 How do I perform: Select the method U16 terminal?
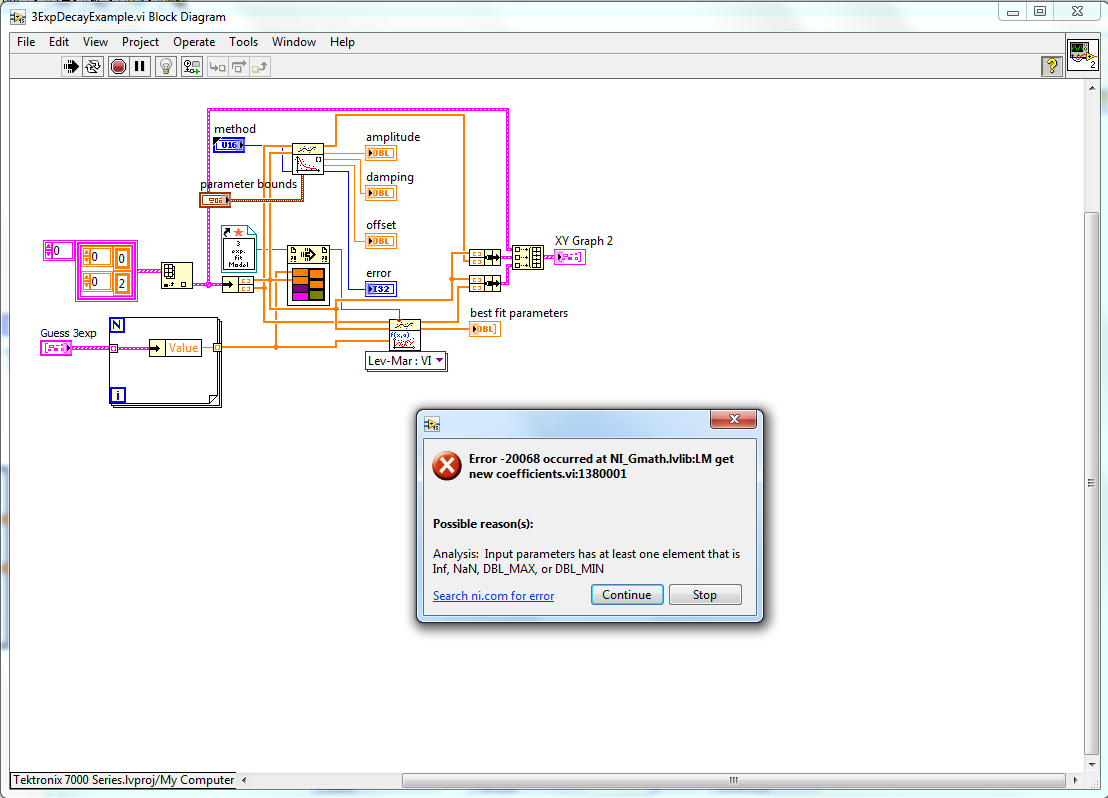click(x=229, y=145)
